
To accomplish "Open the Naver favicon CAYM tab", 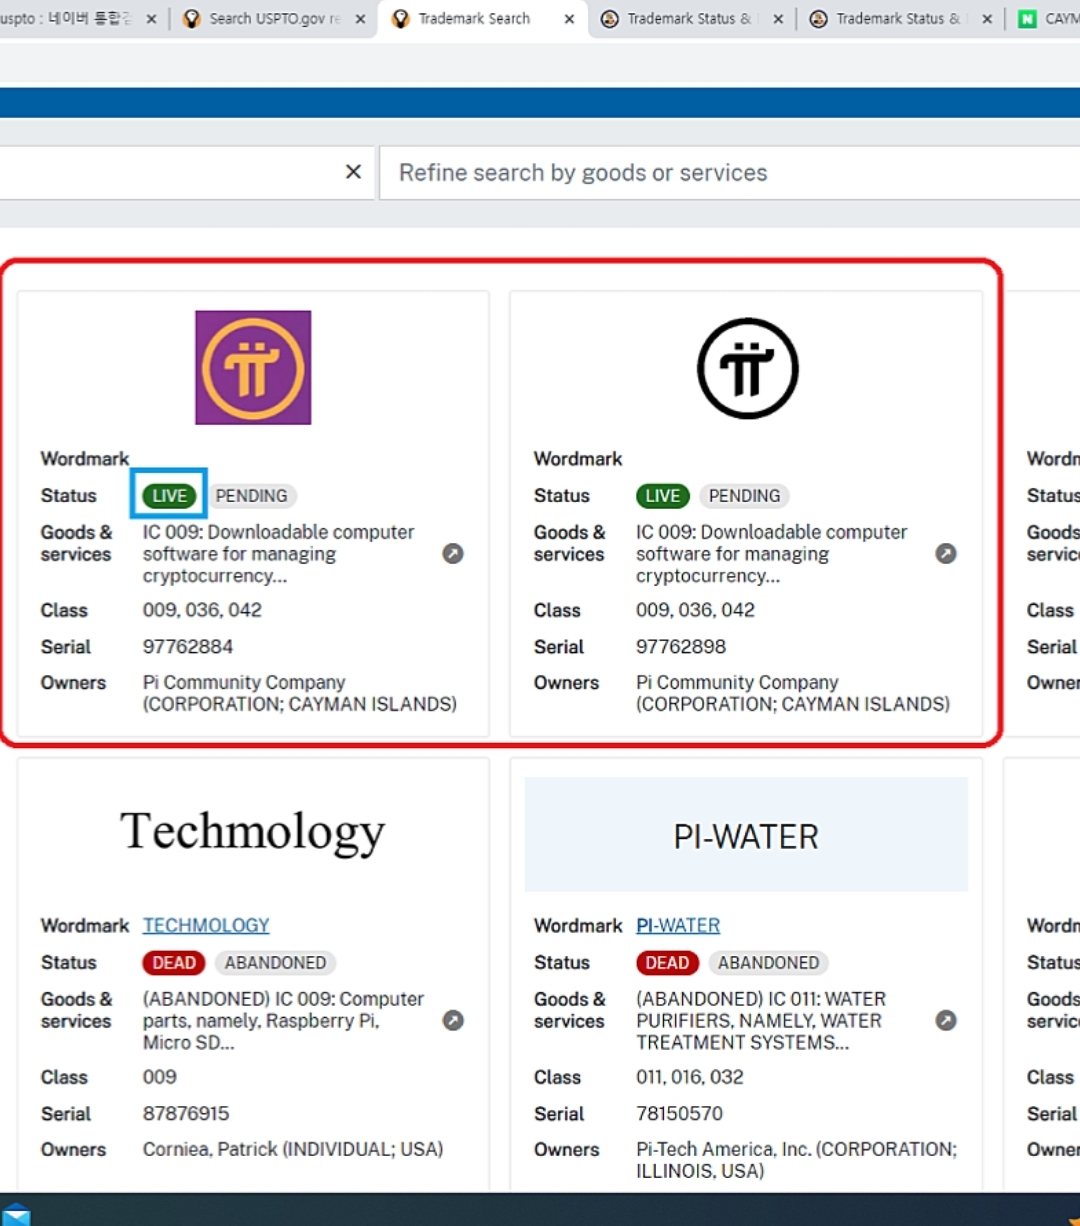I will coord(1047,19).
